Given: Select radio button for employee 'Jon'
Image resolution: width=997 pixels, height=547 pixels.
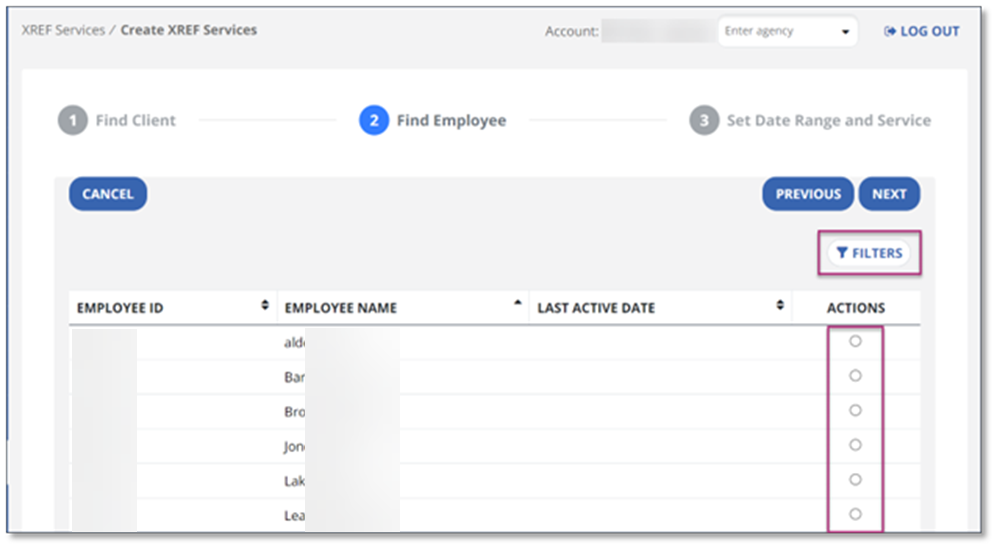Looking at the screenshot, I should [x=855, y=445].
